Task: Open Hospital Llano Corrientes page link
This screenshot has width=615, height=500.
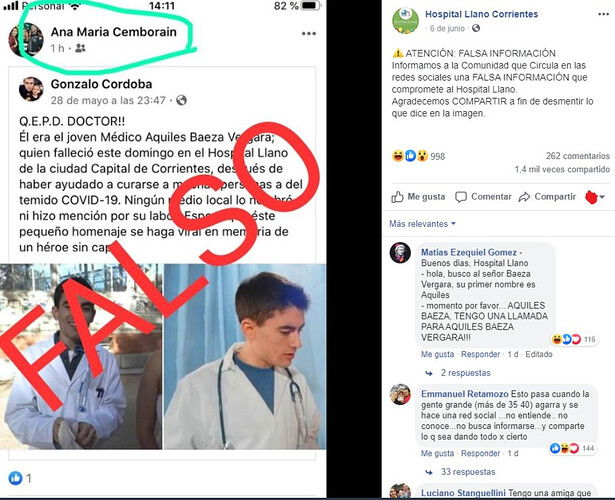Action: 481,14
